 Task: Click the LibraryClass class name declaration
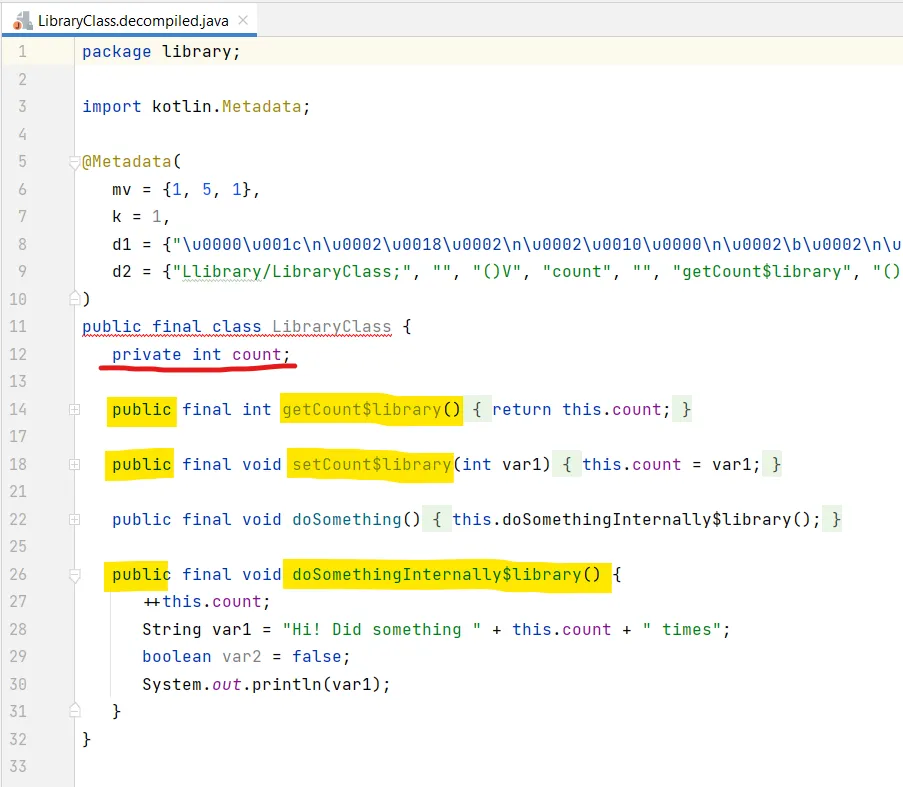(331, 327)
